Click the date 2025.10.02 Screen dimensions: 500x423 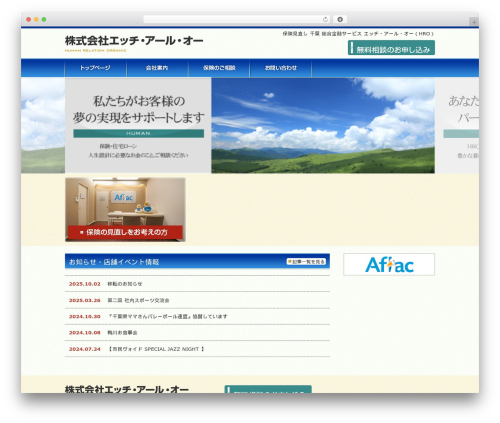[85, 284]
